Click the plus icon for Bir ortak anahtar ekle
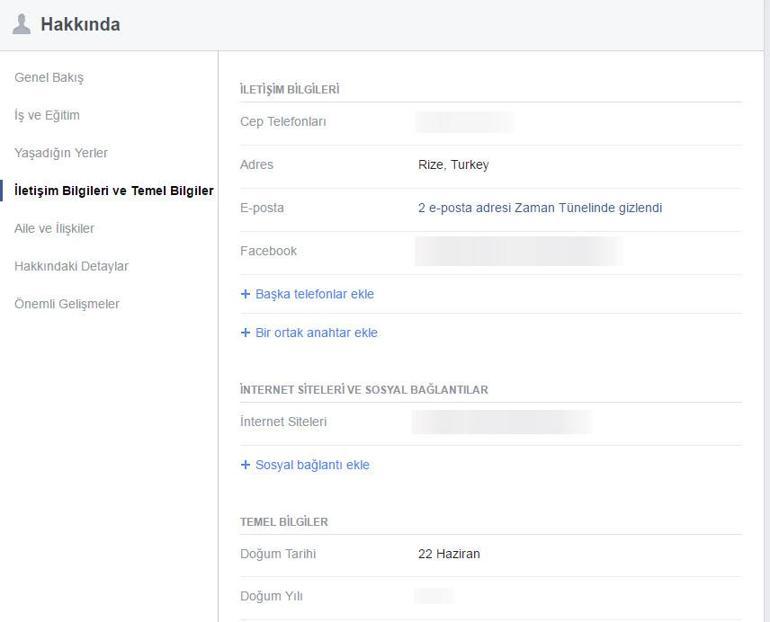770x622 pixels. pyautogui.click(x=246, y=333)
